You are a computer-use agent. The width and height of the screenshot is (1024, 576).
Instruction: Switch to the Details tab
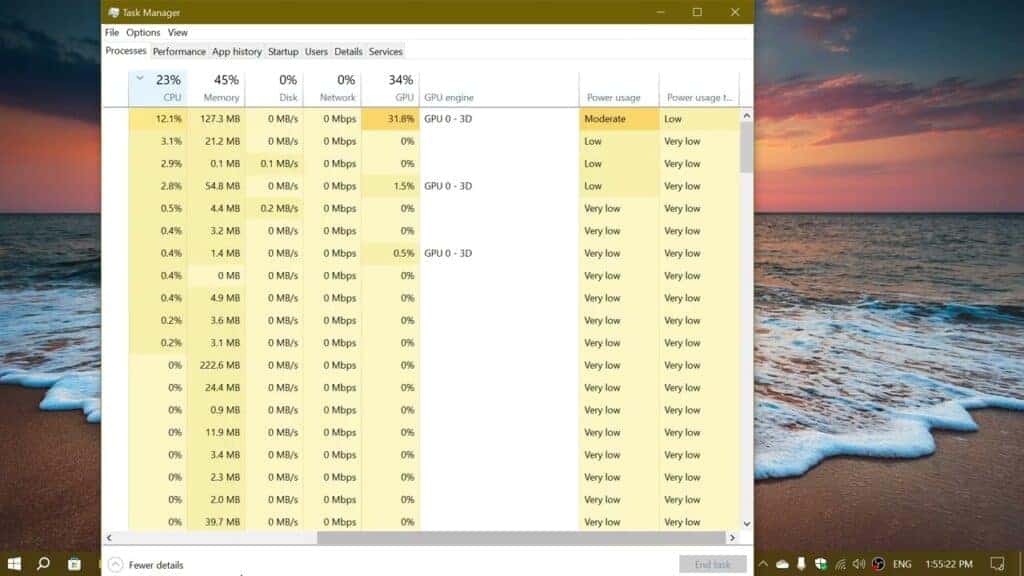click(x=348, y=52)
